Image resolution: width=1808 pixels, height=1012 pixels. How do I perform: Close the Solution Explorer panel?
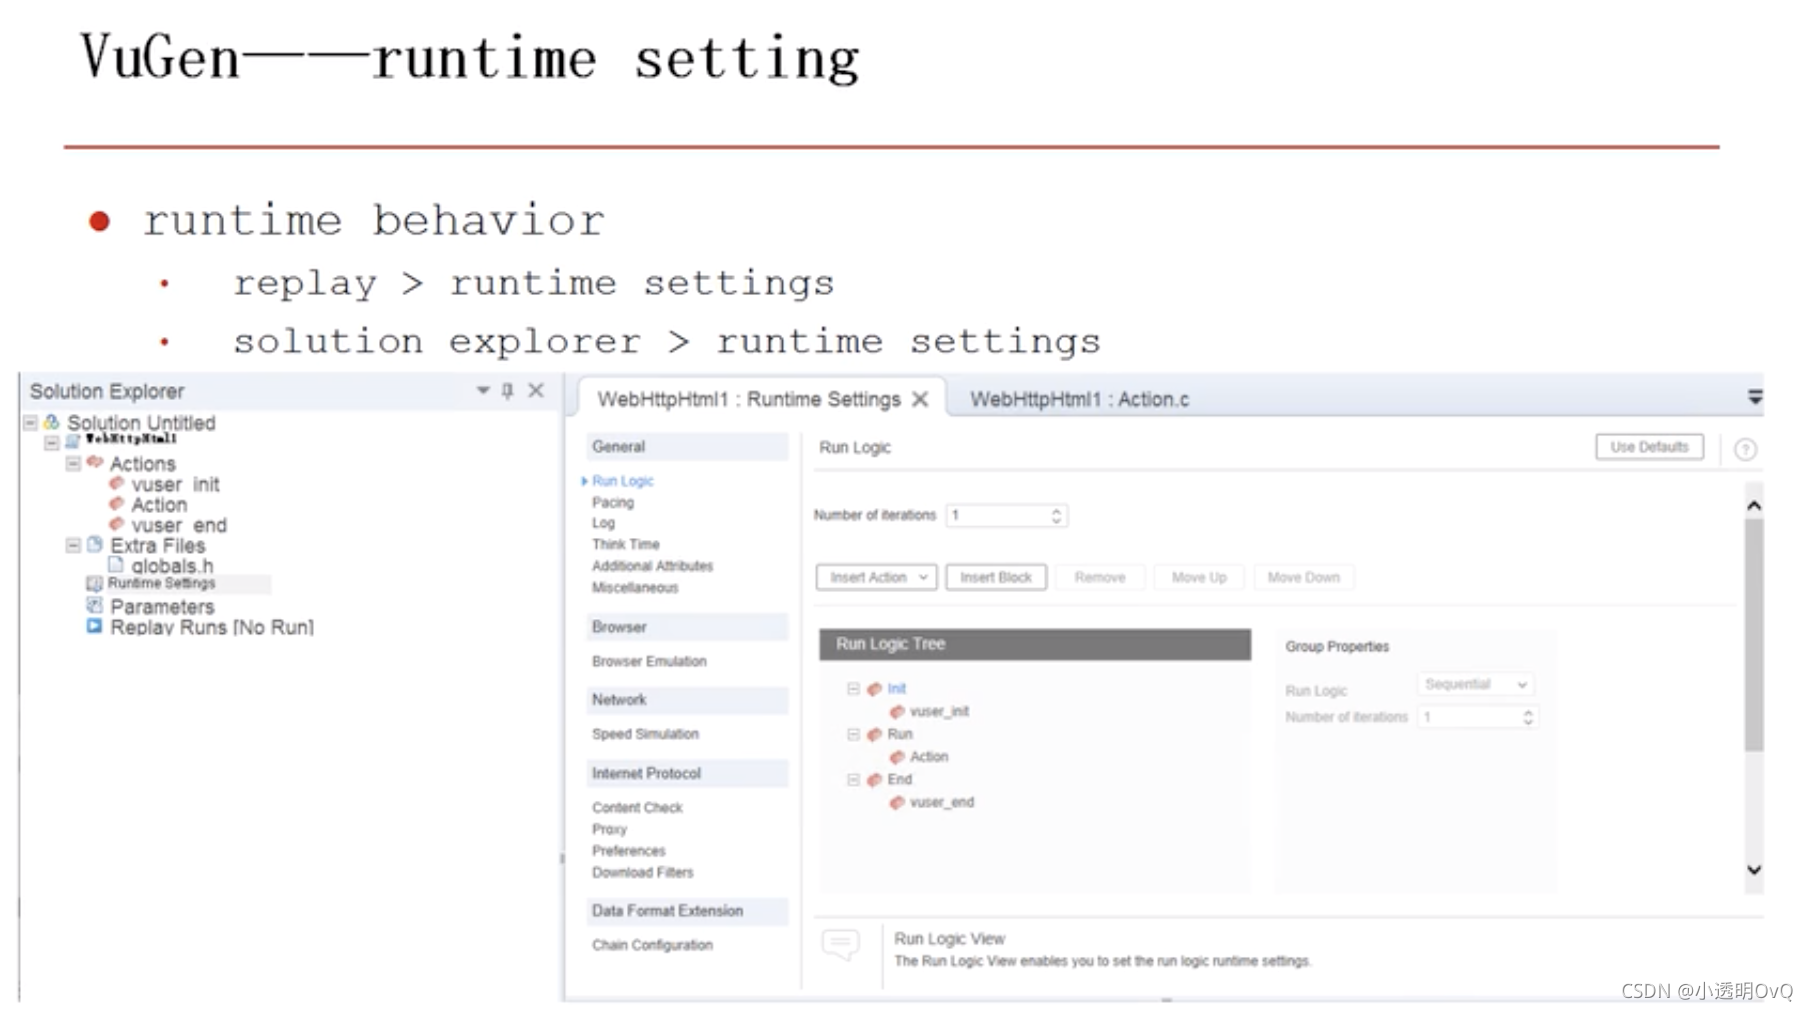(536, 390)
